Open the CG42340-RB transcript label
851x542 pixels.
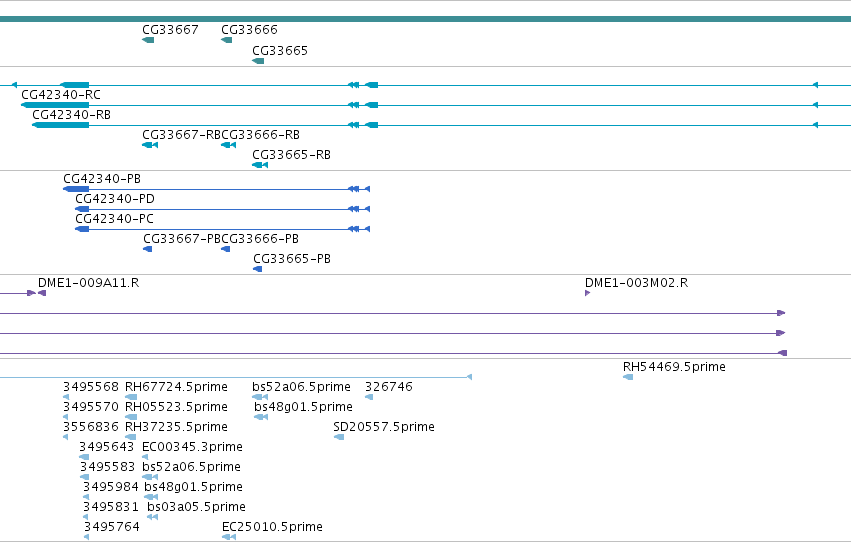72,114
